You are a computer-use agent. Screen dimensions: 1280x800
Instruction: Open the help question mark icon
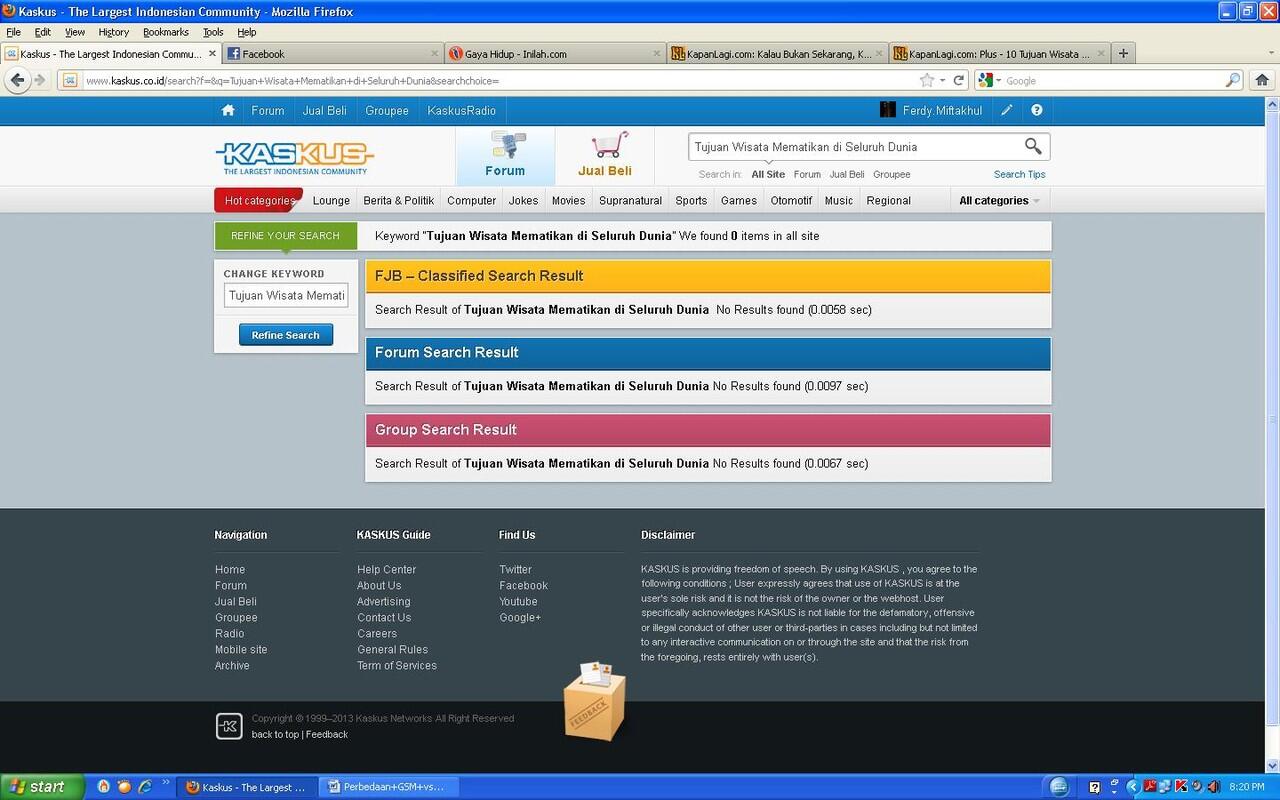point(1037,110)
